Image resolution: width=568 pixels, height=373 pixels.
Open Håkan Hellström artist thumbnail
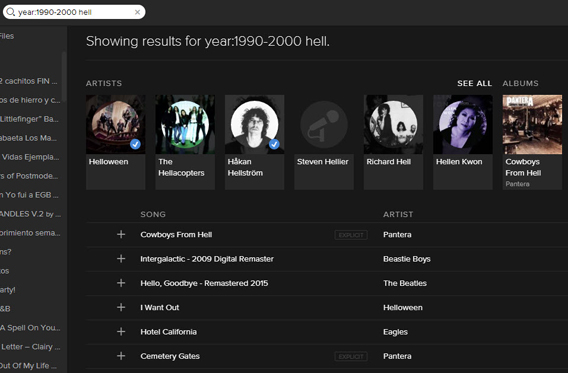pyautogui.click(x=255, y=124)
